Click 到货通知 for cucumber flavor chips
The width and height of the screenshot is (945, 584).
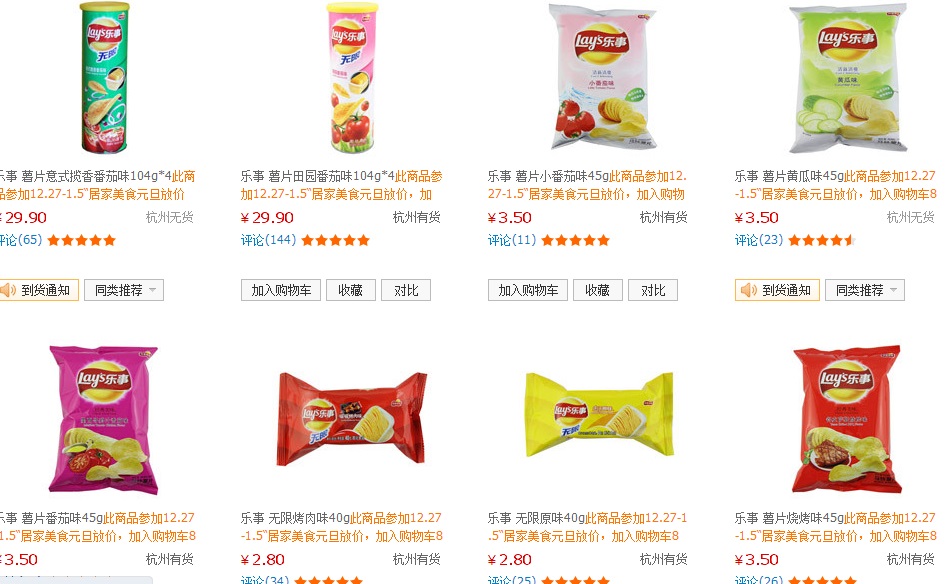[777, 290]
